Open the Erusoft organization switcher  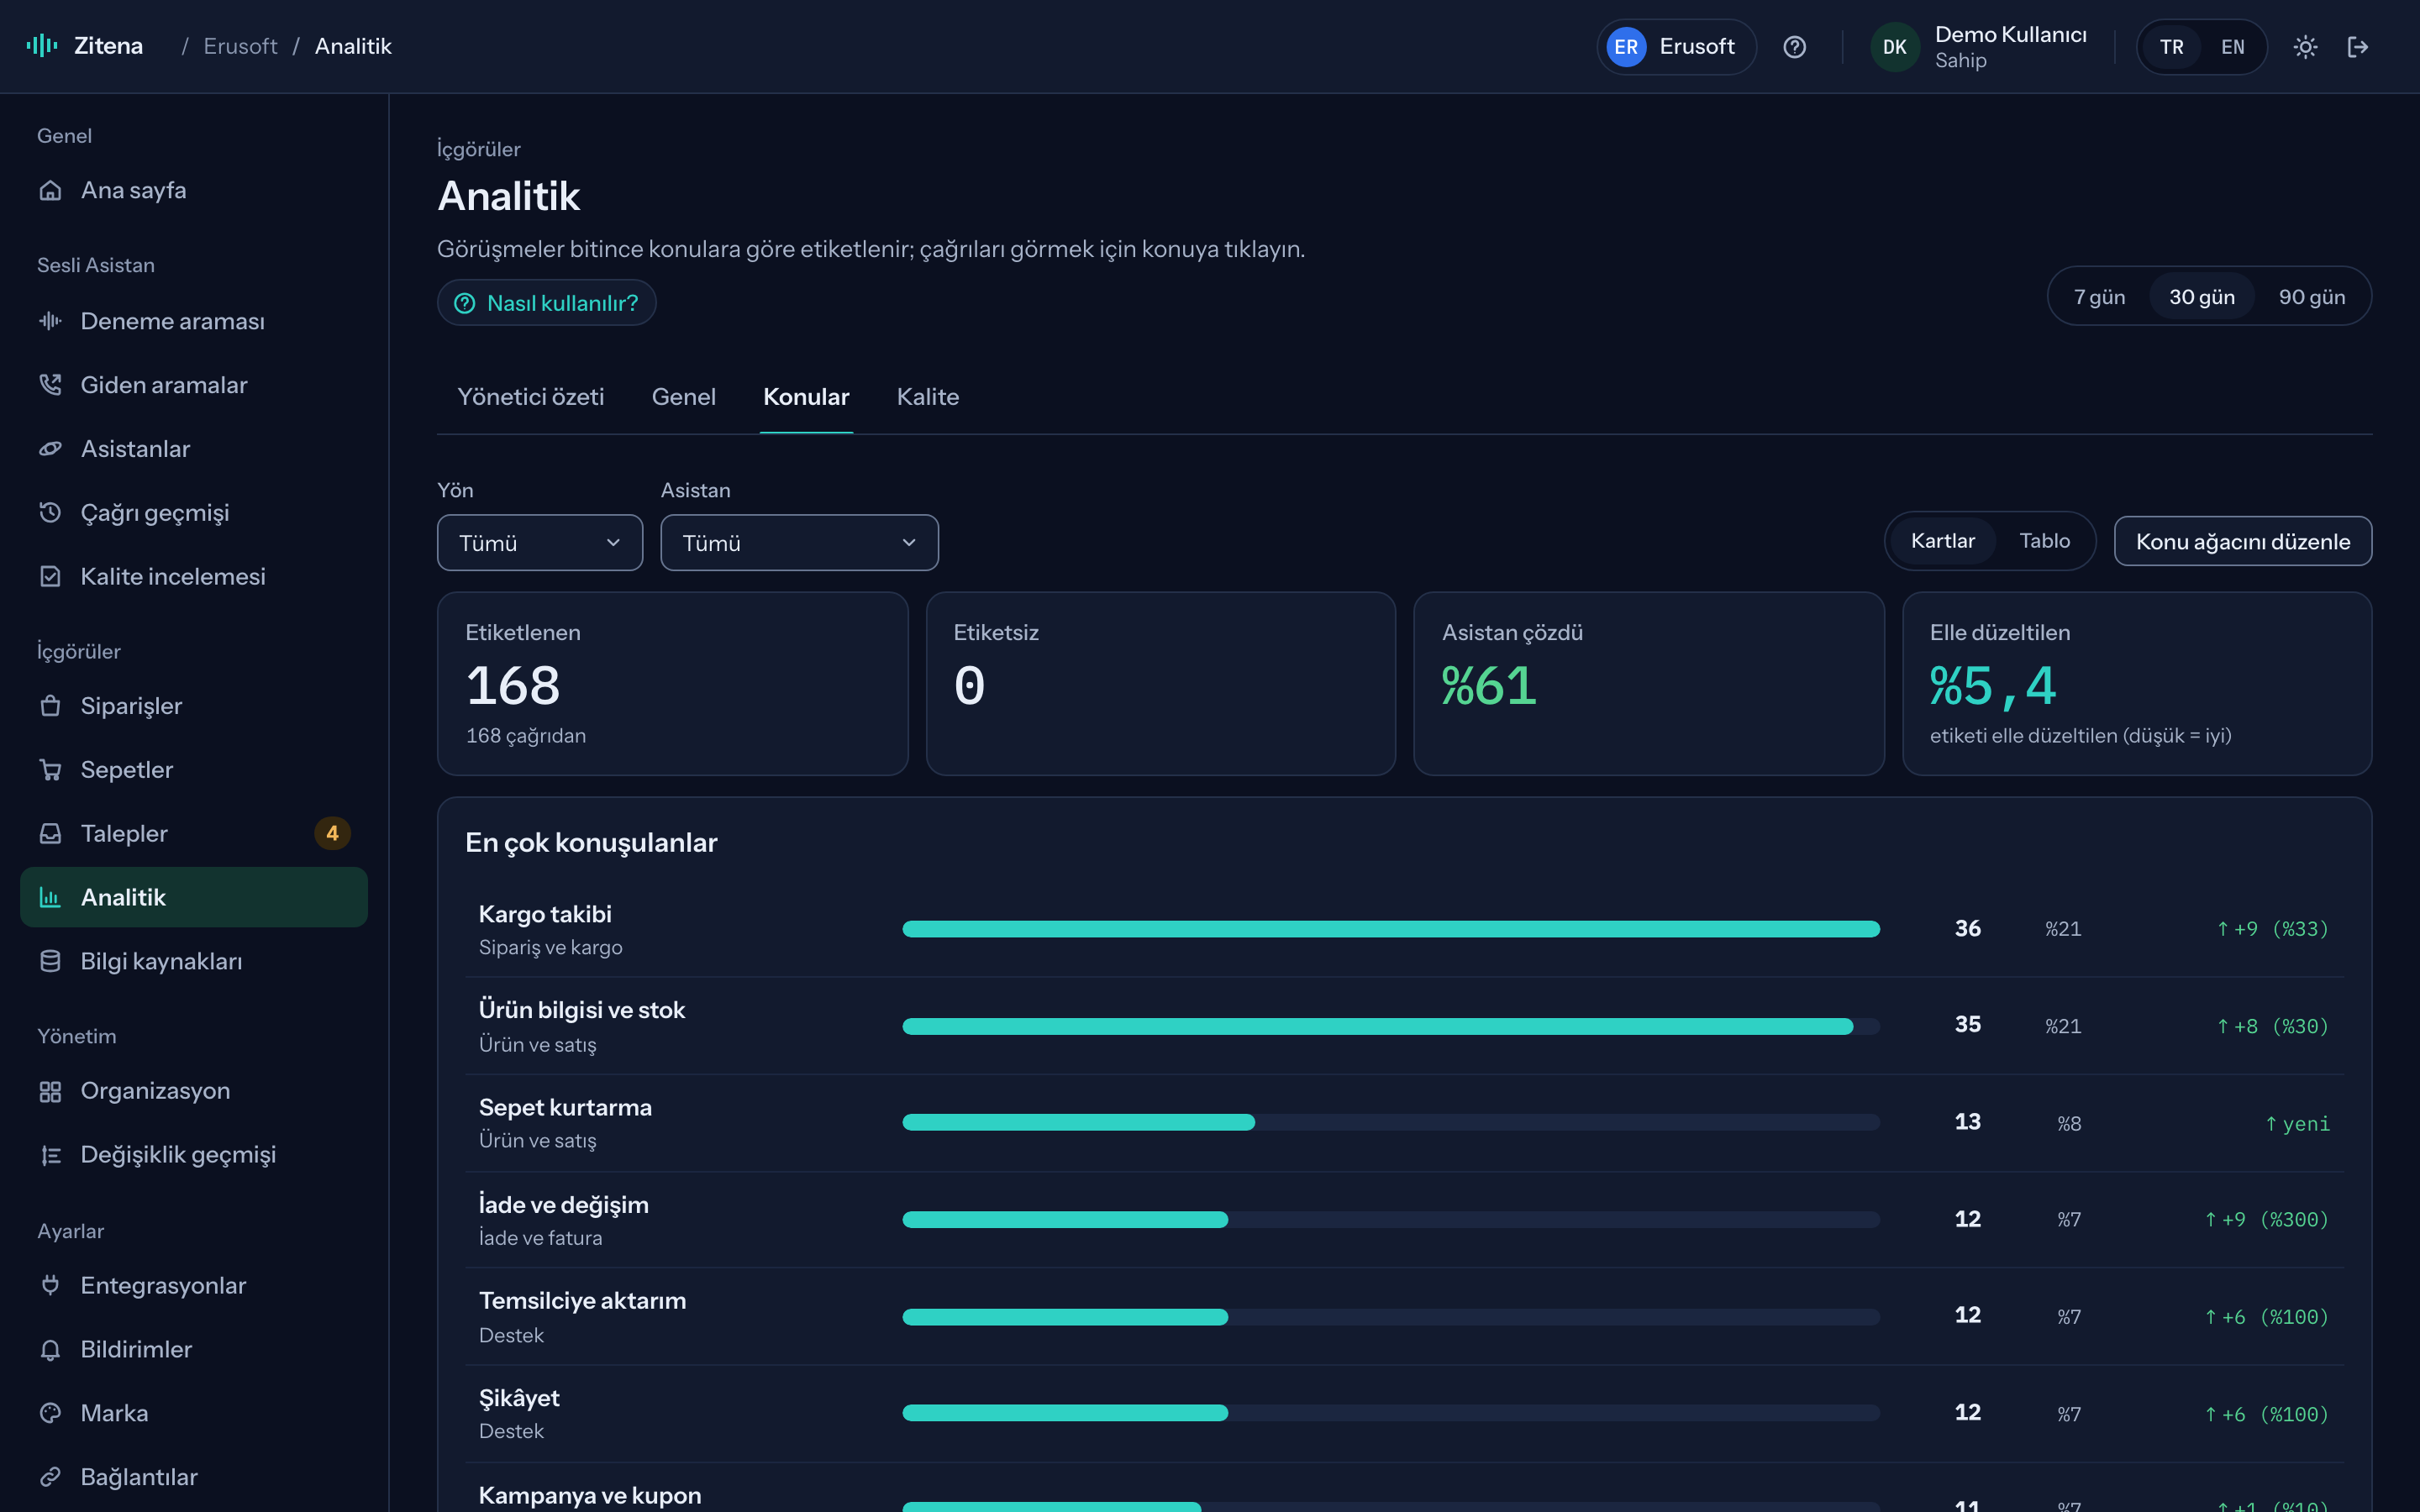(1676, 47)
